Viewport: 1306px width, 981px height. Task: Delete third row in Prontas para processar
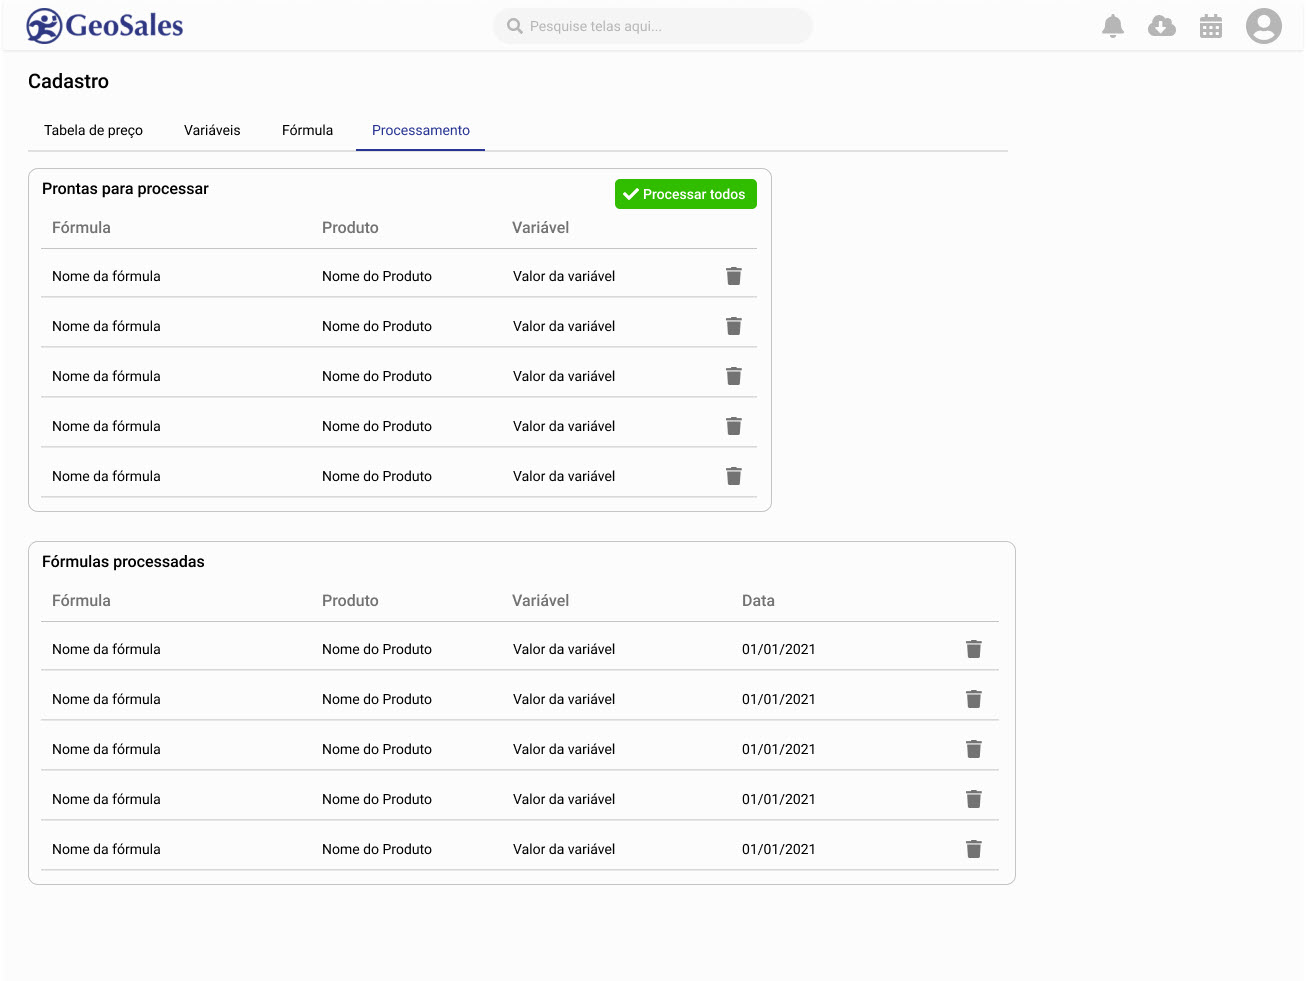coord(734,376)
